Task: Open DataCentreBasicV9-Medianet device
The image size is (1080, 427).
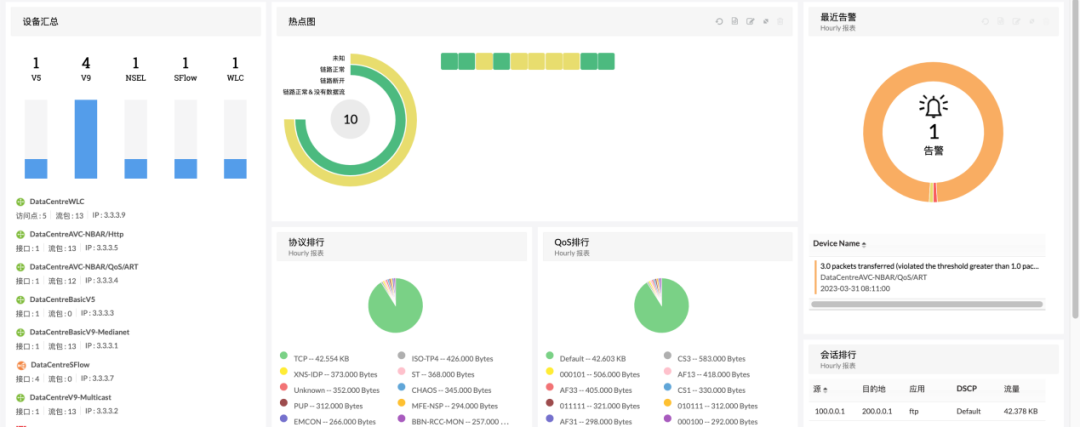Action: [79, 332]
